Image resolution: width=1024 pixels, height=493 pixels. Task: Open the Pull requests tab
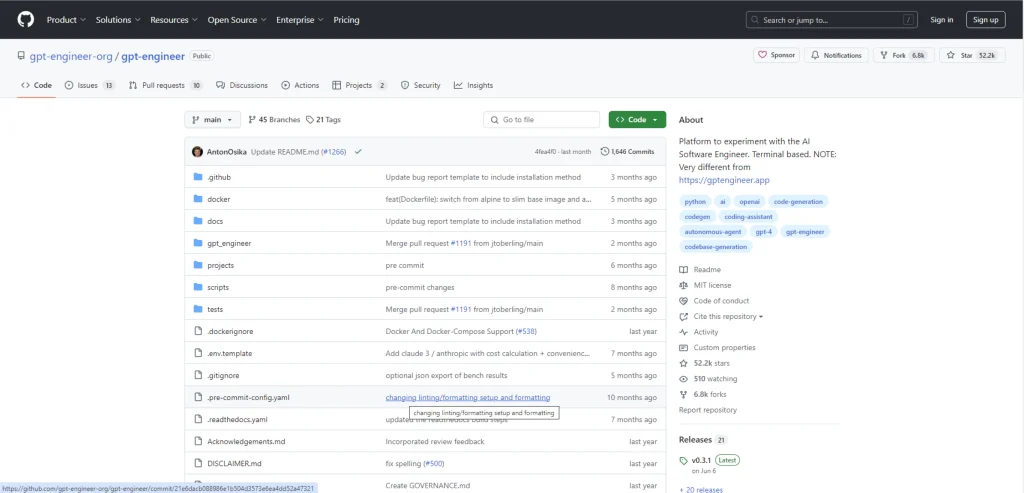(166, 86)
